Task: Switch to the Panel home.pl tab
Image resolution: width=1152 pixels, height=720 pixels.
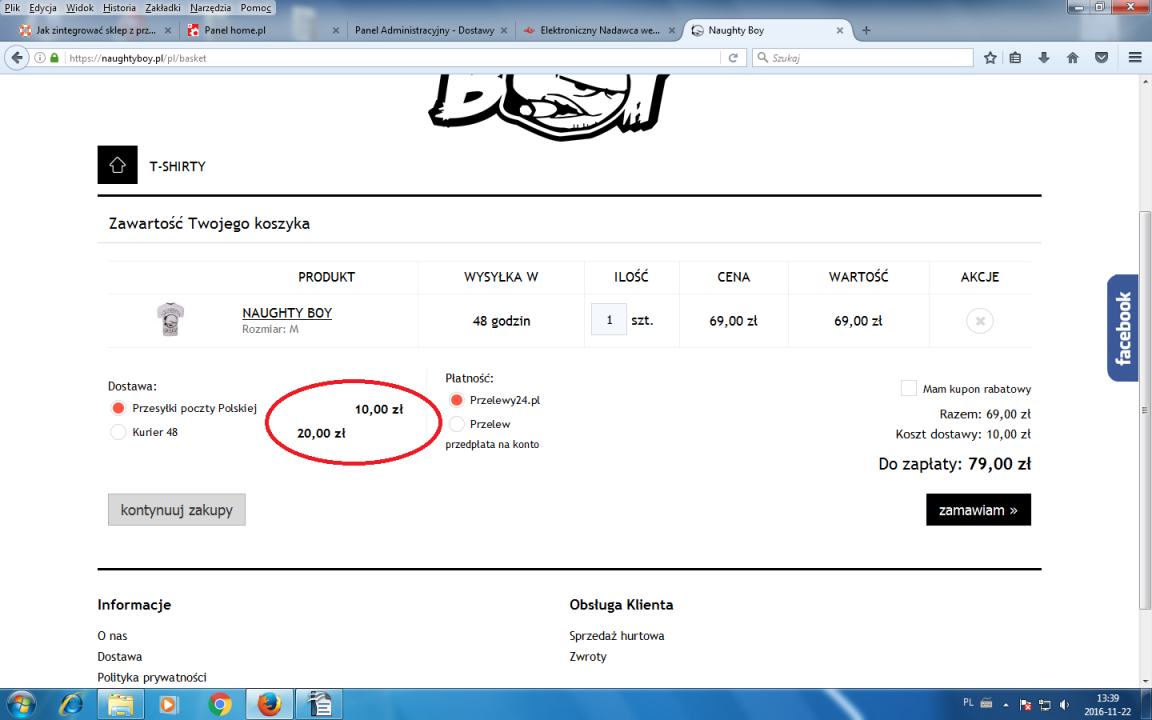Action: click(262, 30)
